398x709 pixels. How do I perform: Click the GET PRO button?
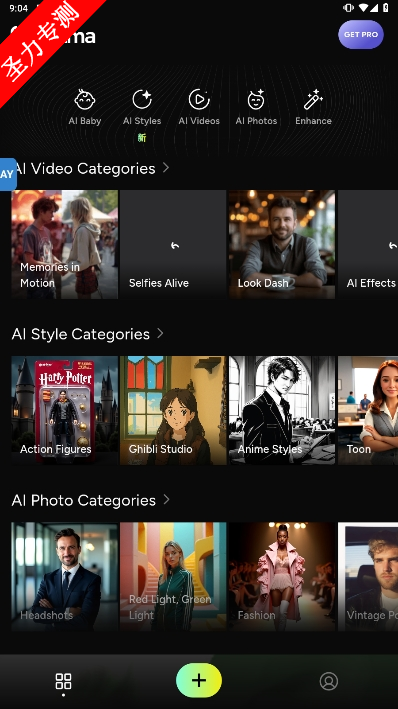361,34
